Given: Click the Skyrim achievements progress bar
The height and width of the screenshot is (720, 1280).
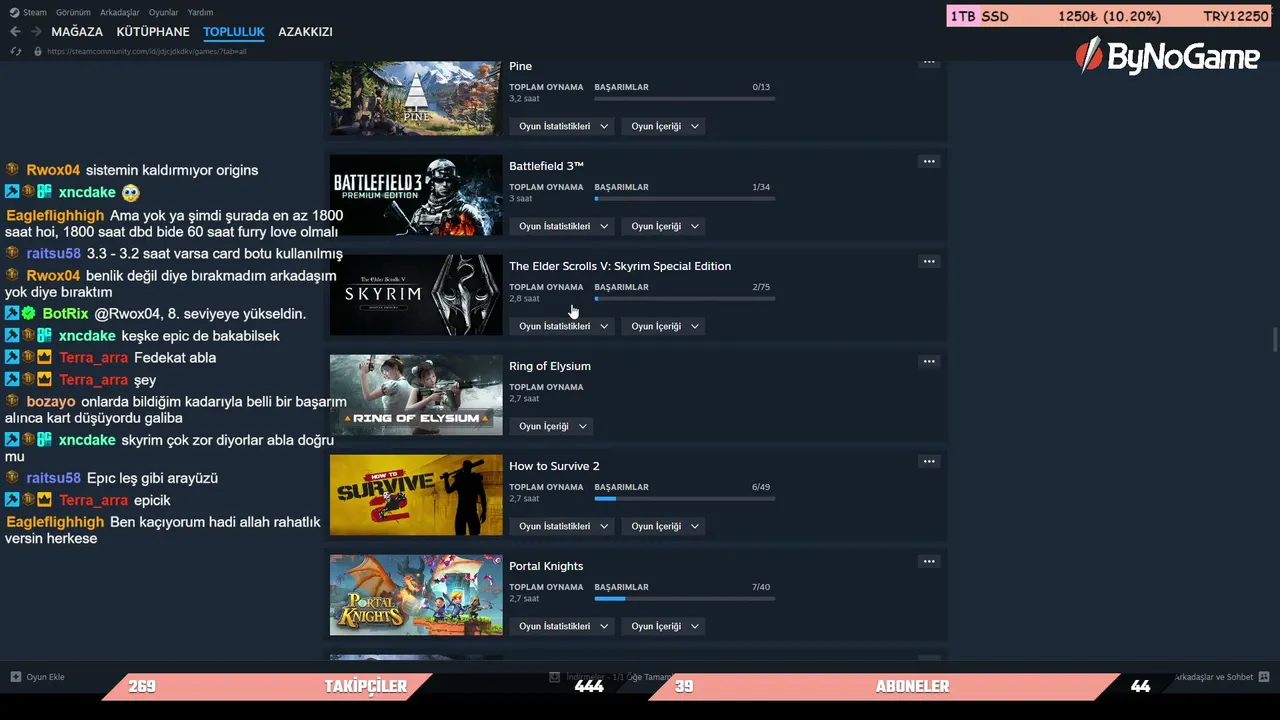Looking at the screenshot, I should coord(684,298).
